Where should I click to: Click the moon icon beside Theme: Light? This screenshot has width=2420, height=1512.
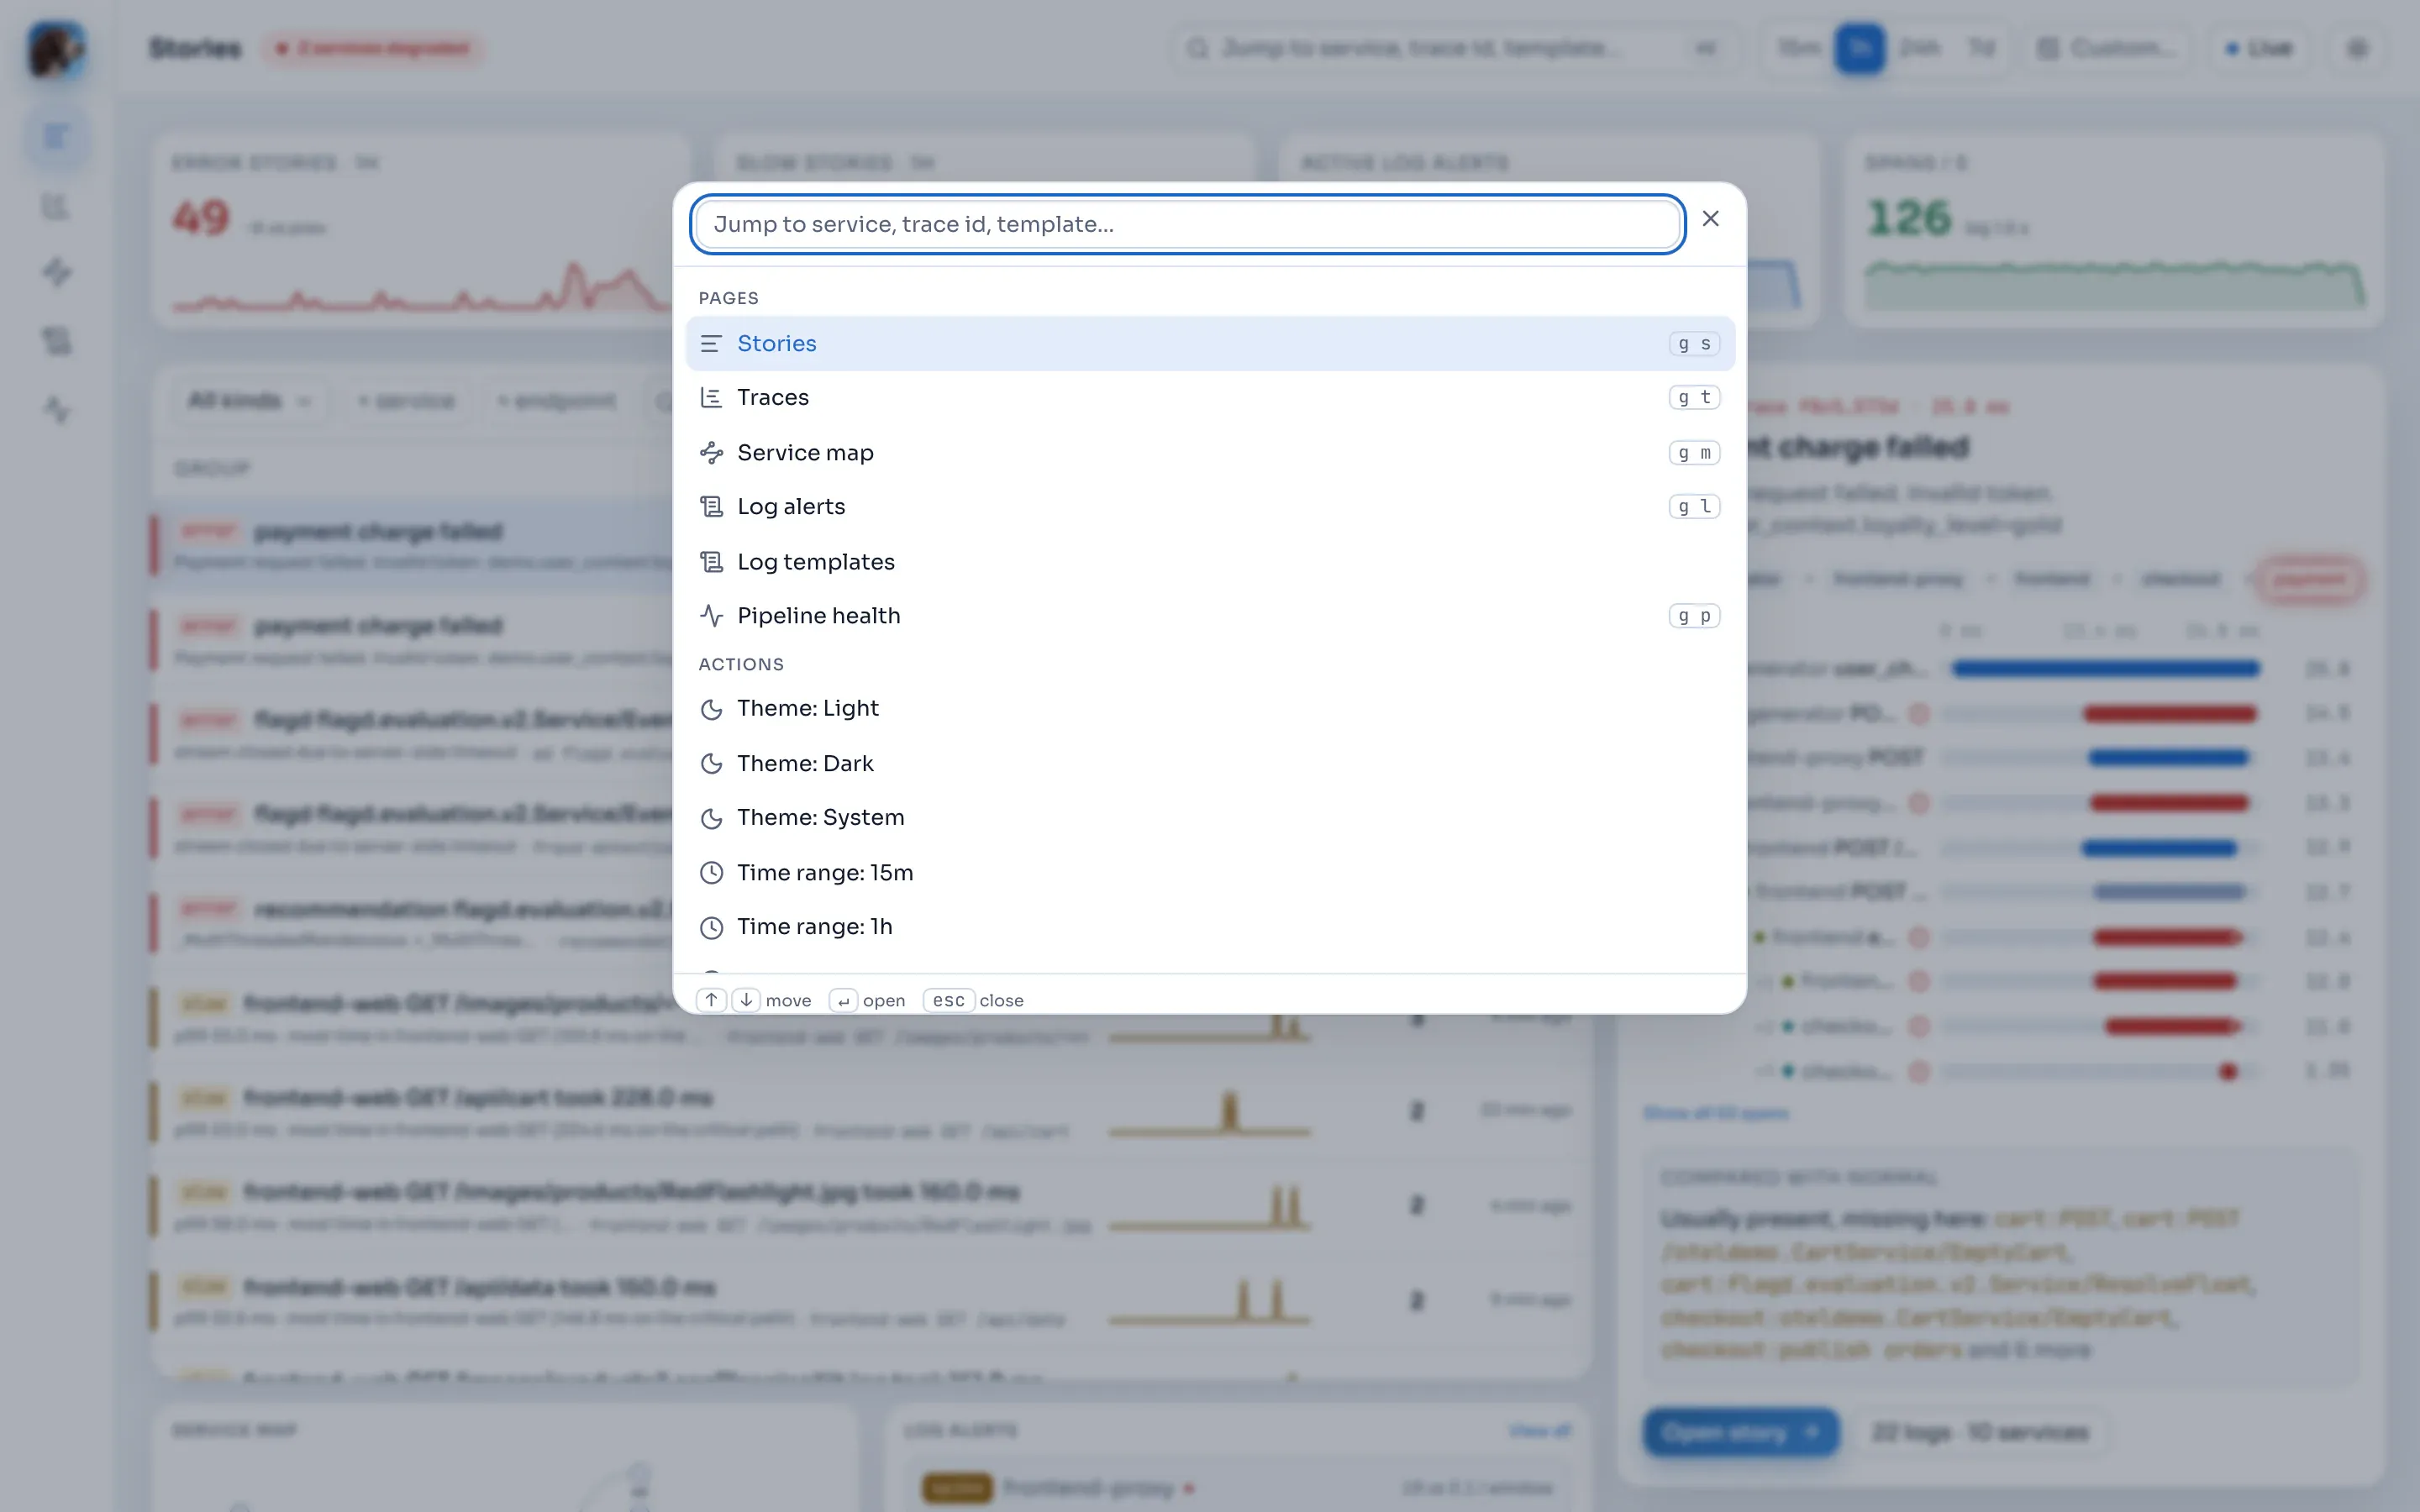pos(711,709)
